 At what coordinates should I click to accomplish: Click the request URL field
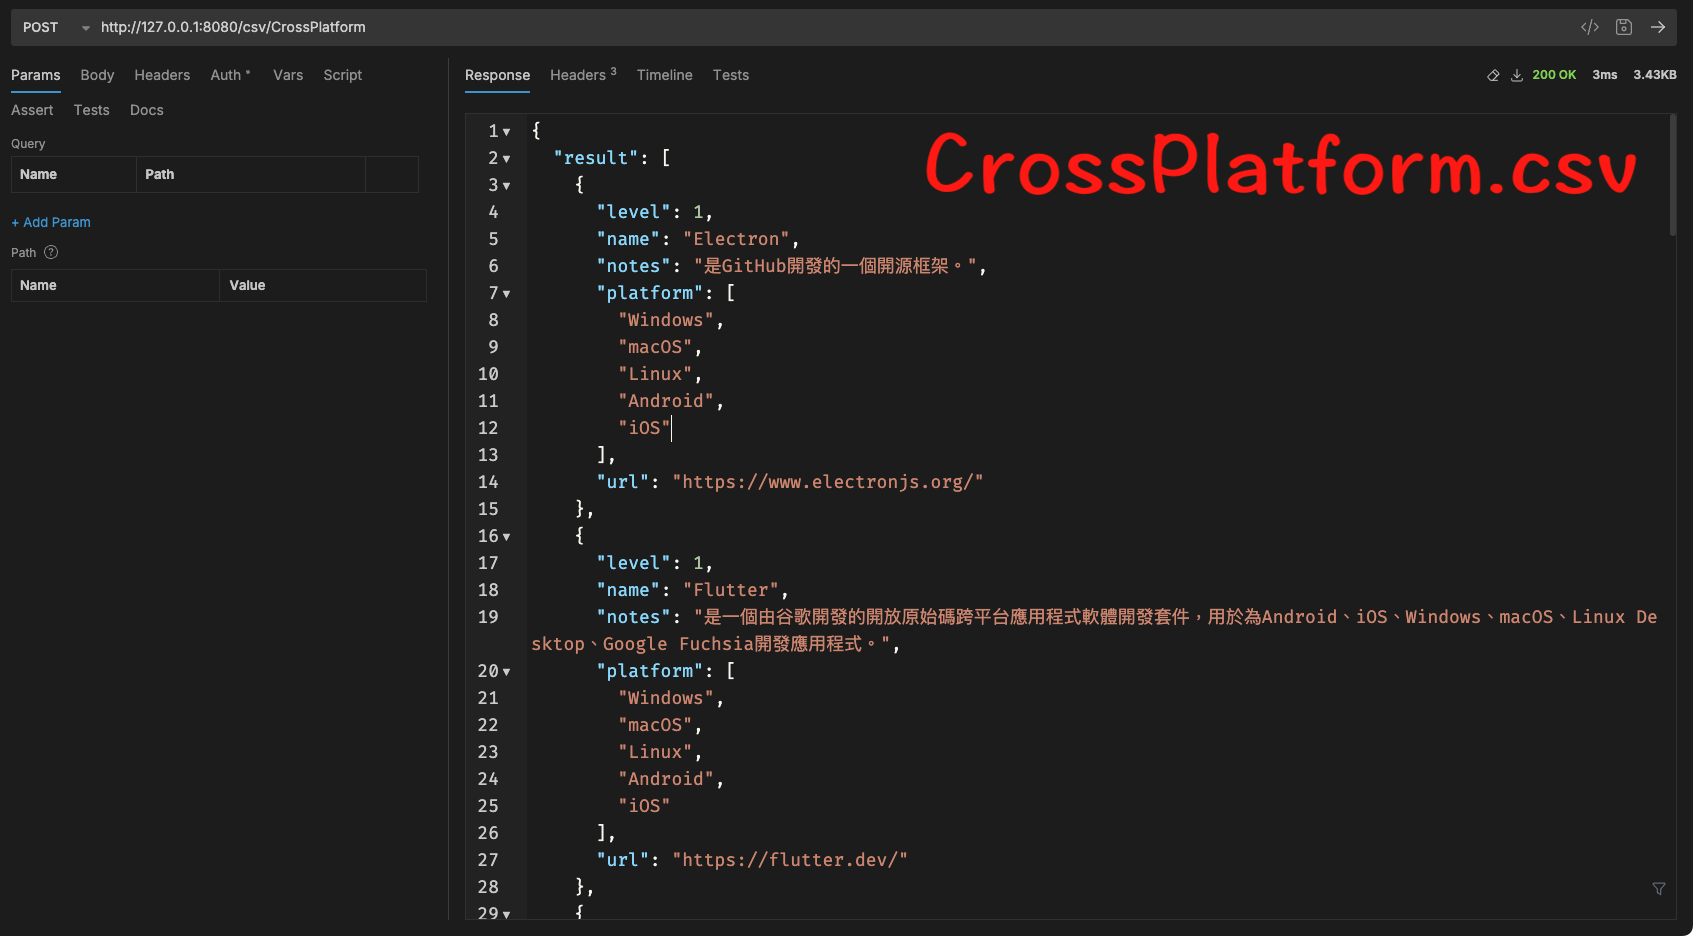[830, 27]
